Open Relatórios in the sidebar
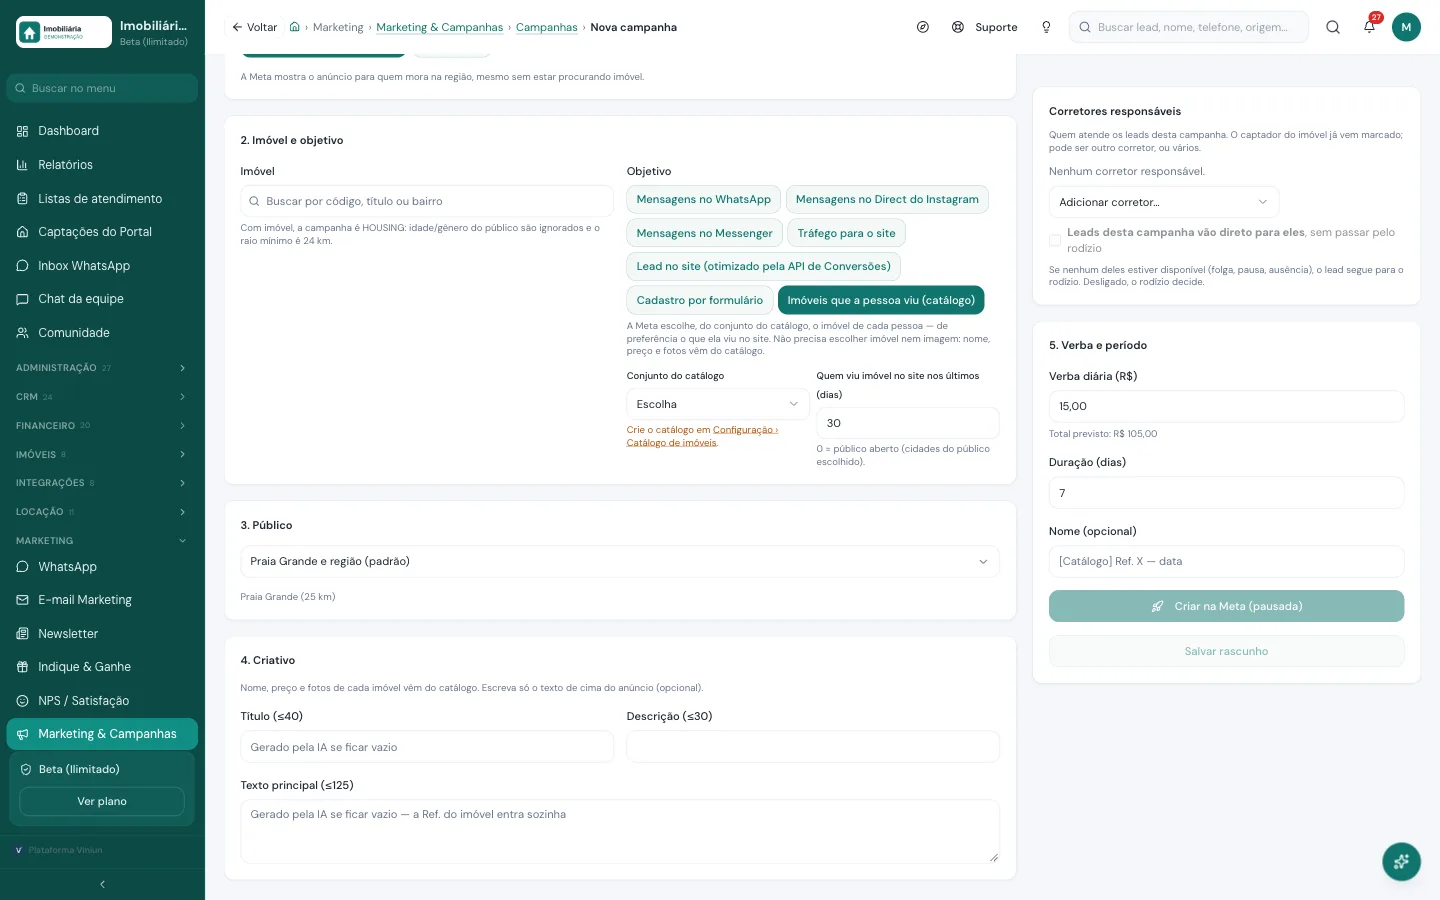 (102, 165)
